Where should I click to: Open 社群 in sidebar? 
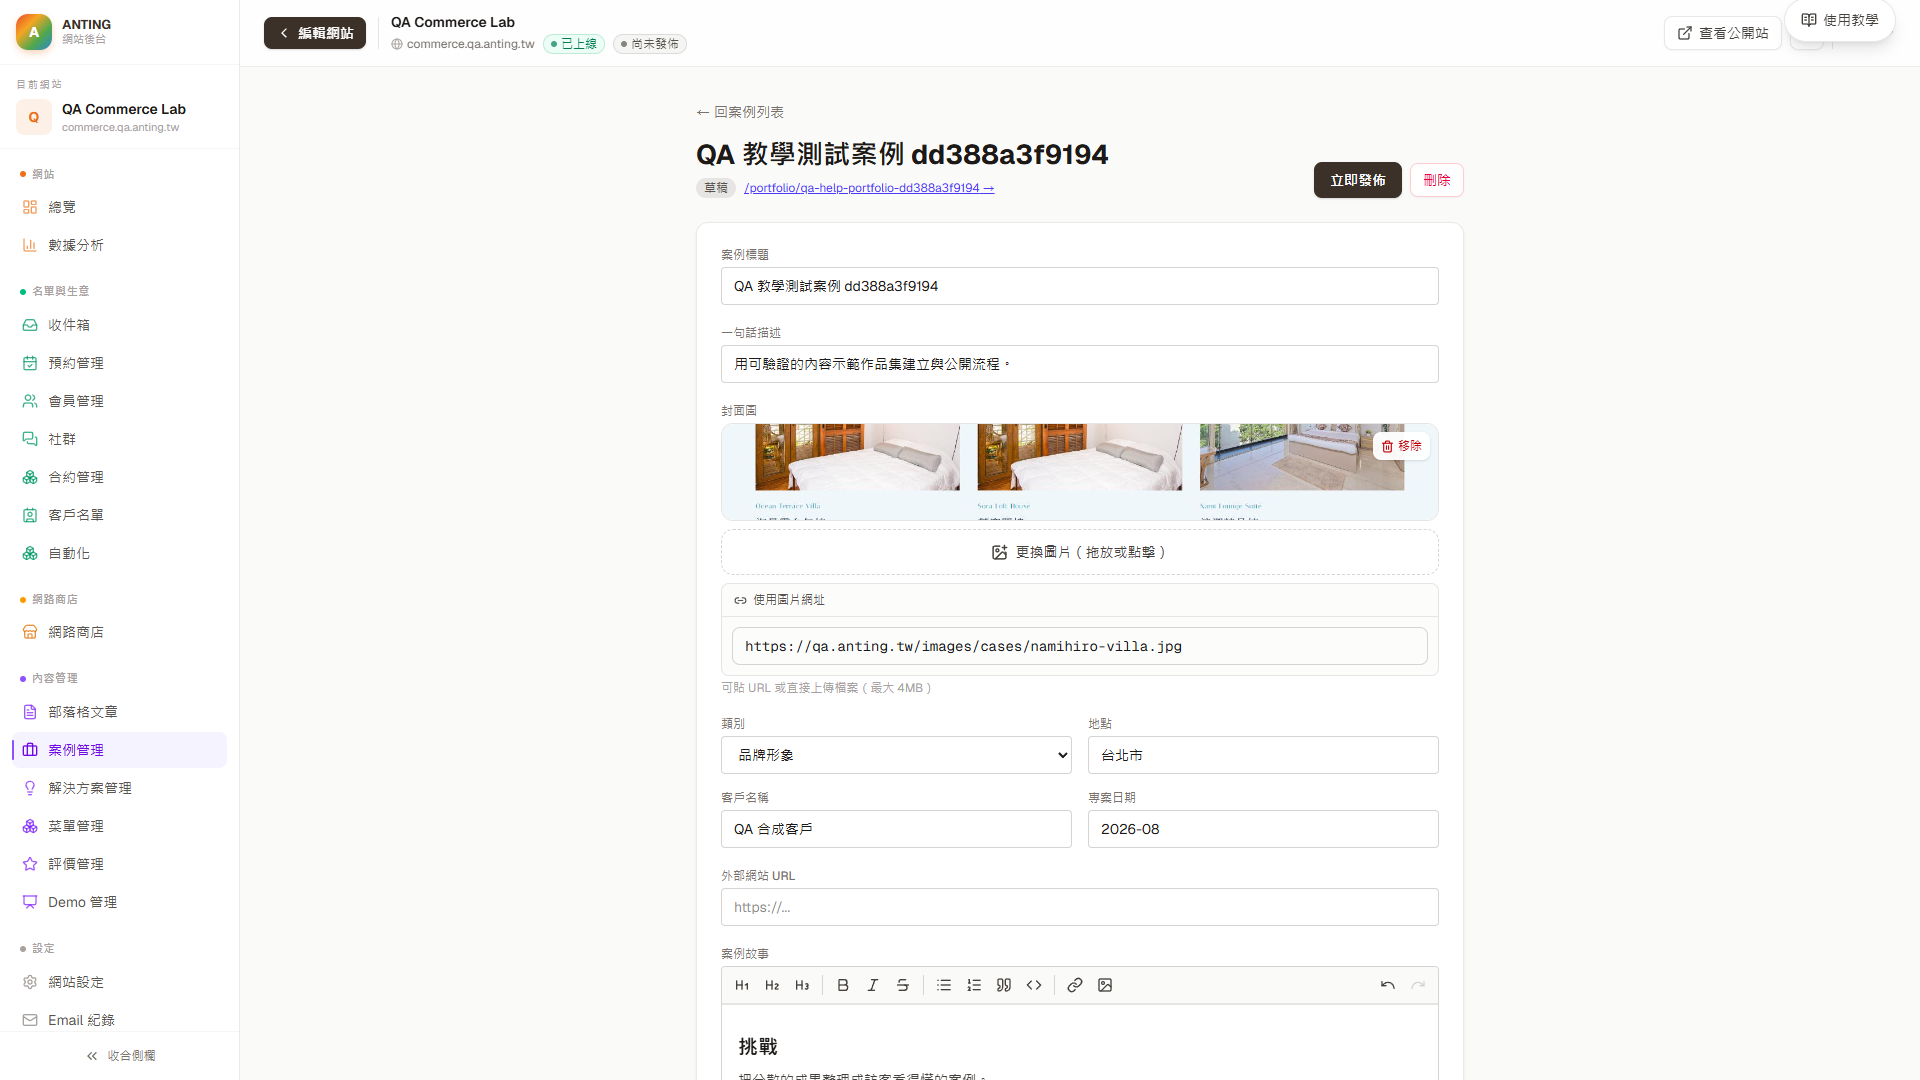point(120,439)
